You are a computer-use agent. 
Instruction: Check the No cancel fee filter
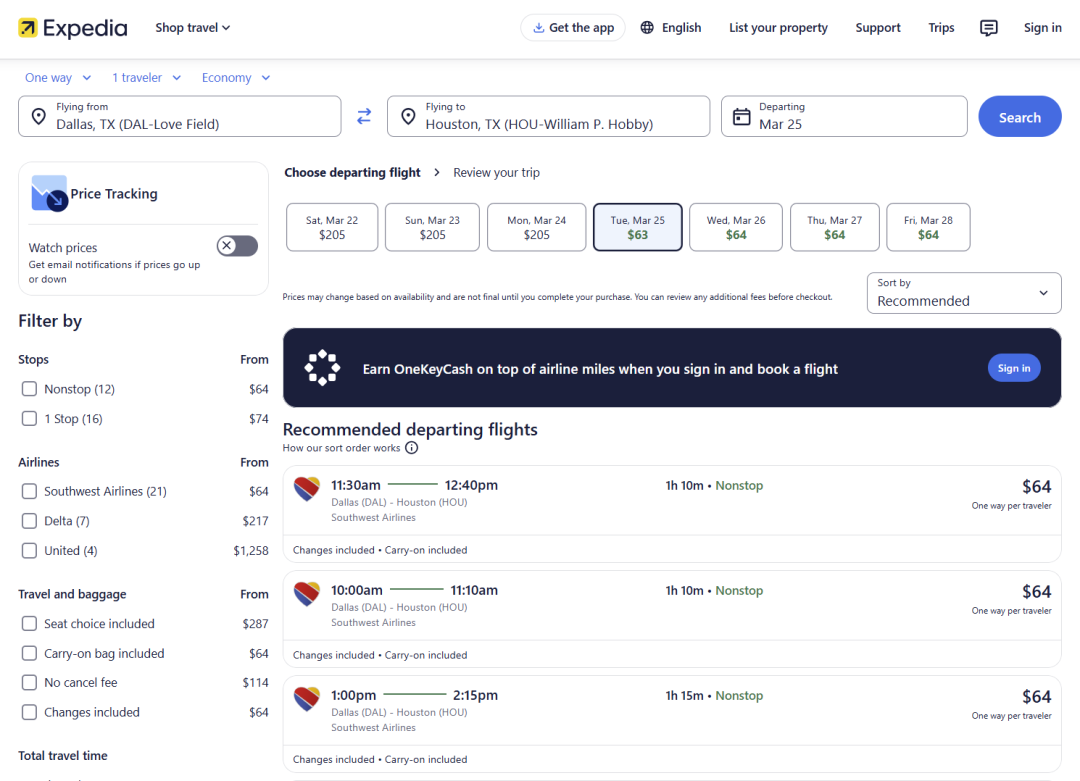point(29,683)
